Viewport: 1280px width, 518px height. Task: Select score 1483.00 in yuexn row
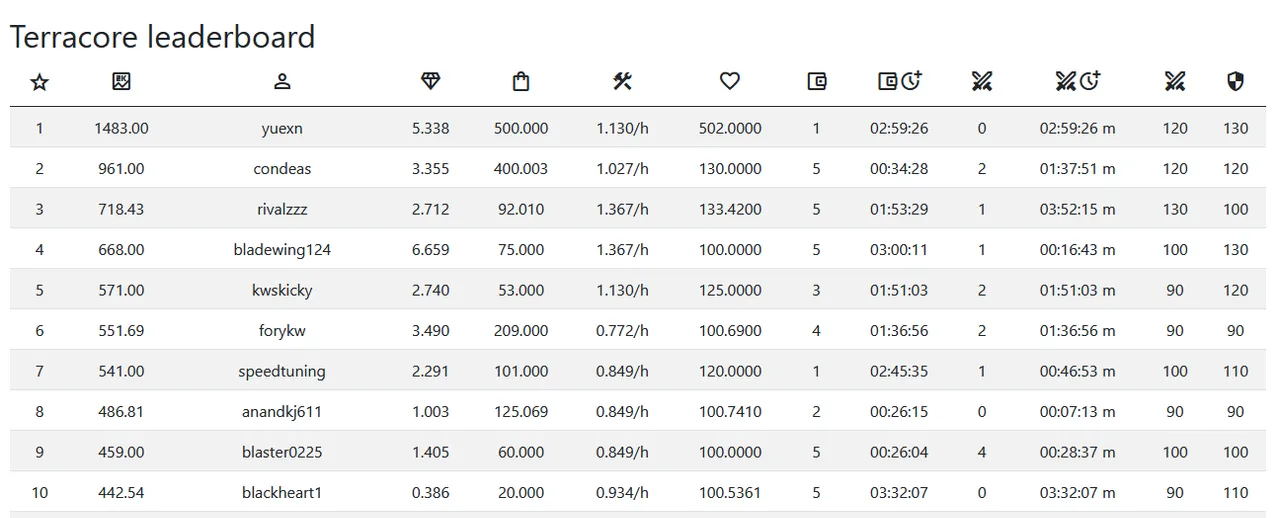(x=121, y=128)
